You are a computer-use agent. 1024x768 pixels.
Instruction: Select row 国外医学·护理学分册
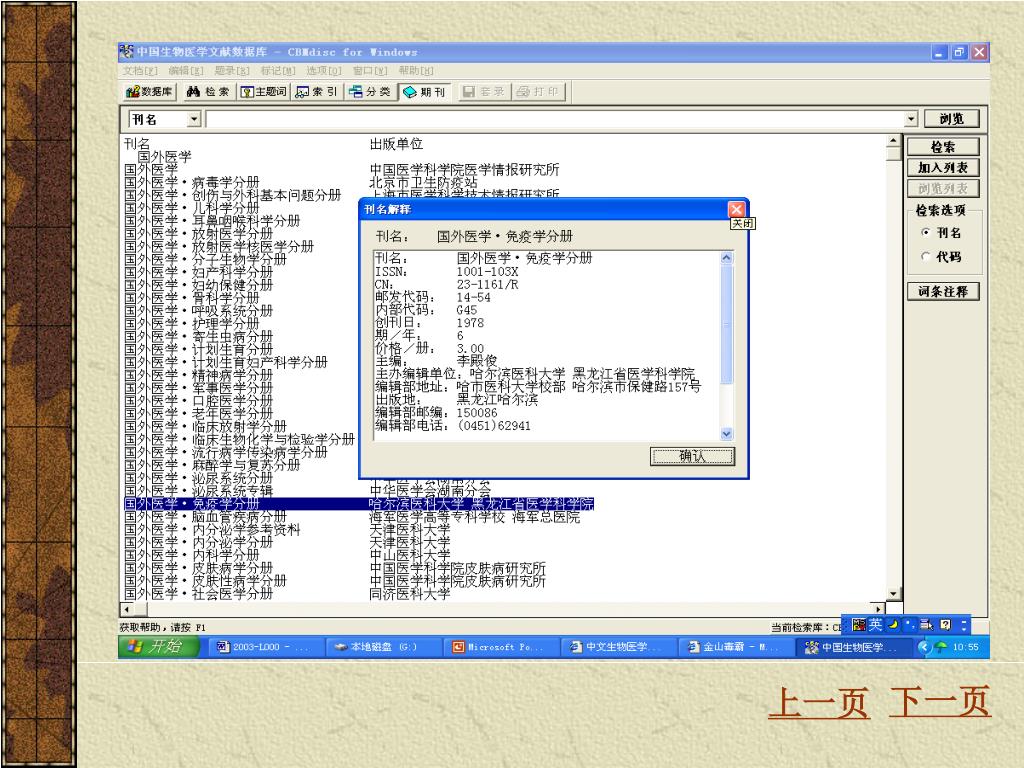(x=192, y=324)
